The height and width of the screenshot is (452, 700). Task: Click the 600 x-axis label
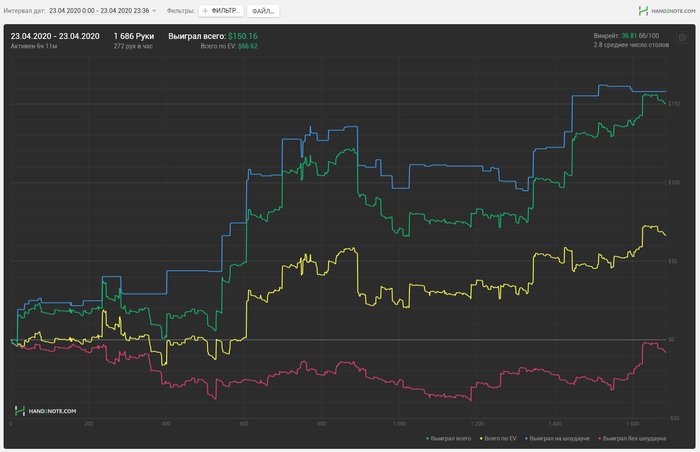coord(244,423)
